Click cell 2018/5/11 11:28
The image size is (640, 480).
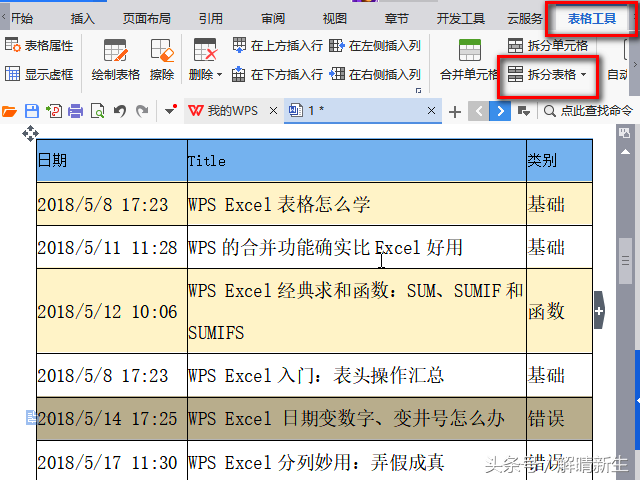pyautogui.click(x=112, y=247)
